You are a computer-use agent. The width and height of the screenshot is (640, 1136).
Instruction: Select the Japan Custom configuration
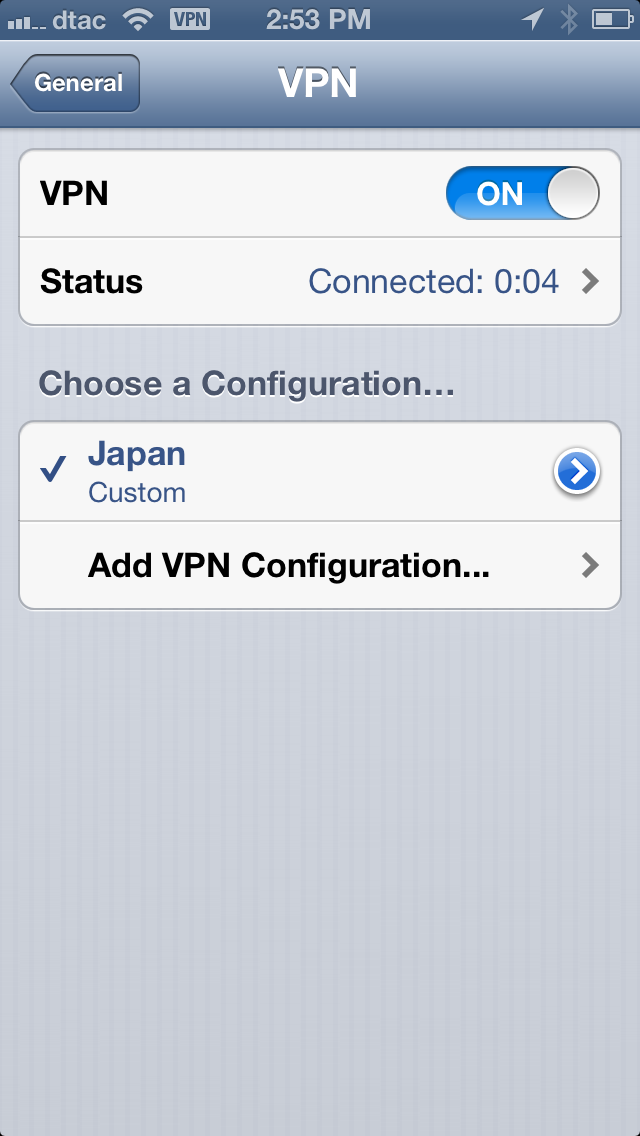[320, 472]
